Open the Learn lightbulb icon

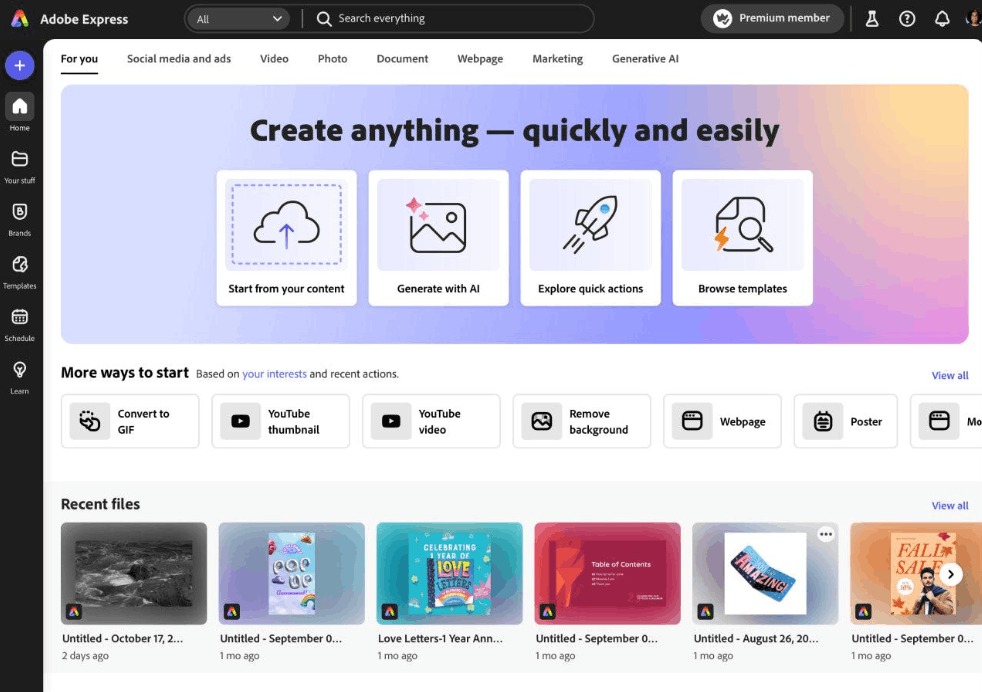pos(19,369)
